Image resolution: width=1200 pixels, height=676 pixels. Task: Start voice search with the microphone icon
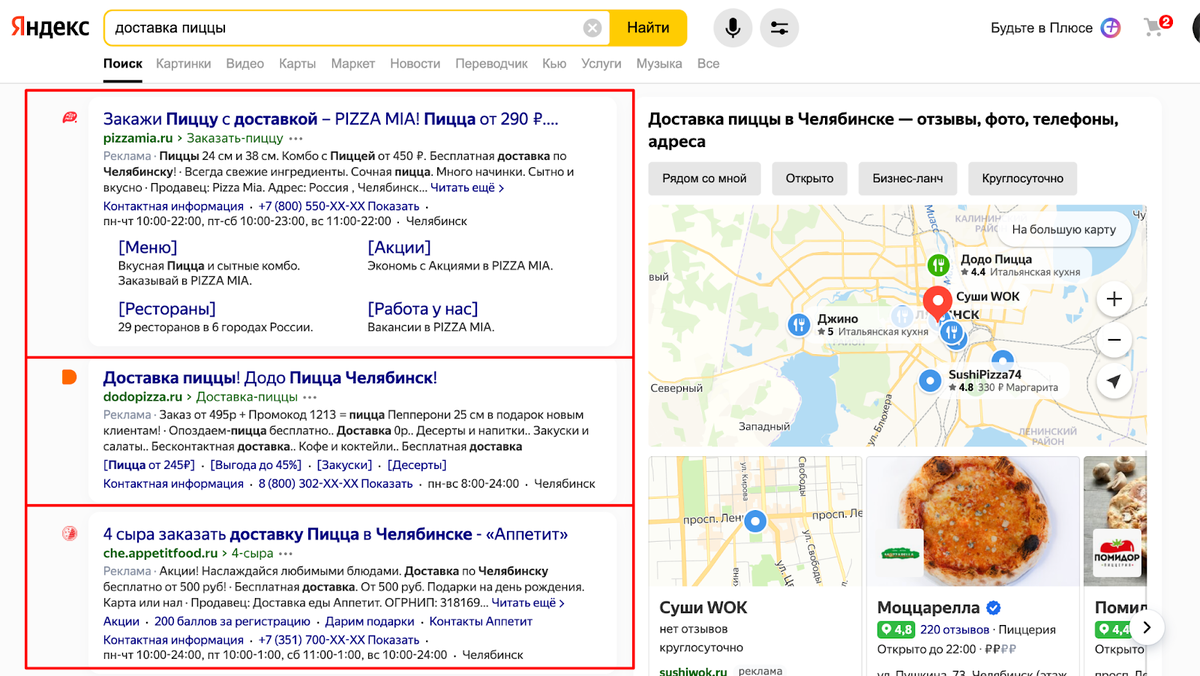point(733,28)
